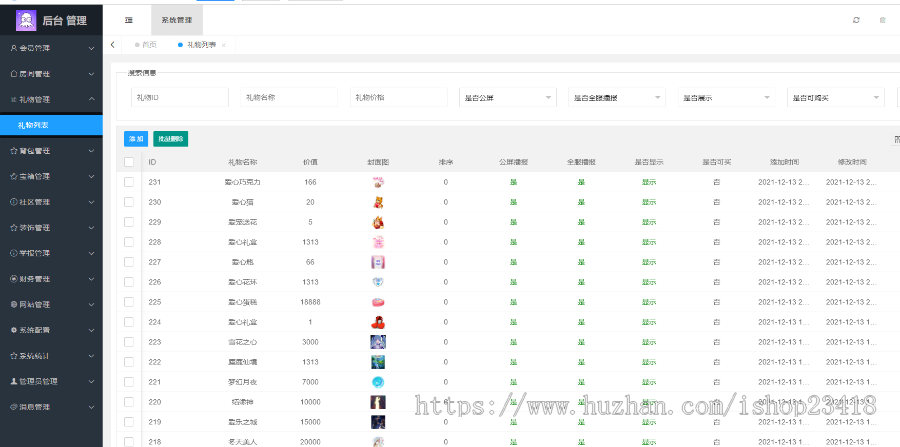Tick the checkbox for gift ID 227
This screenshot has height=447, width=900.
[129, 262]
